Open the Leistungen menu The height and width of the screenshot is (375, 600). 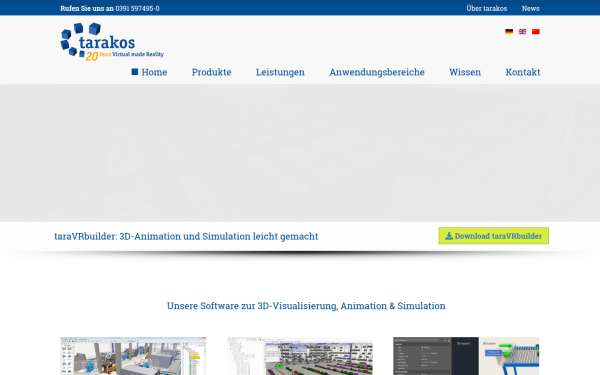[x=280, y=72]
